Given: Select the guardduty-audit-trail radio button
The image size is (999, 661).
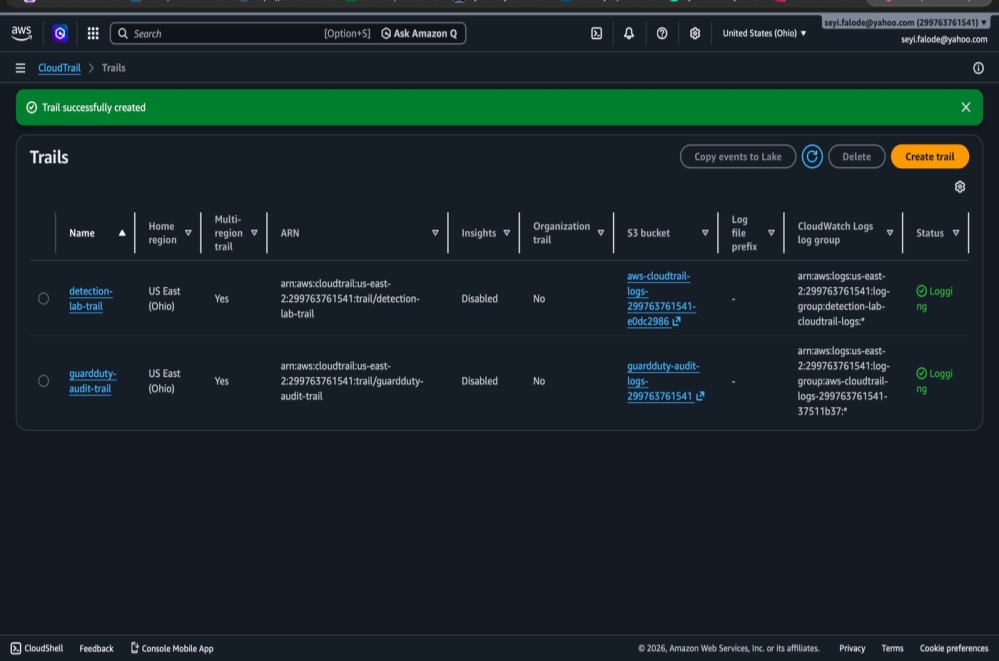Looking at the screenshot, I should click(x=43, y=381).
